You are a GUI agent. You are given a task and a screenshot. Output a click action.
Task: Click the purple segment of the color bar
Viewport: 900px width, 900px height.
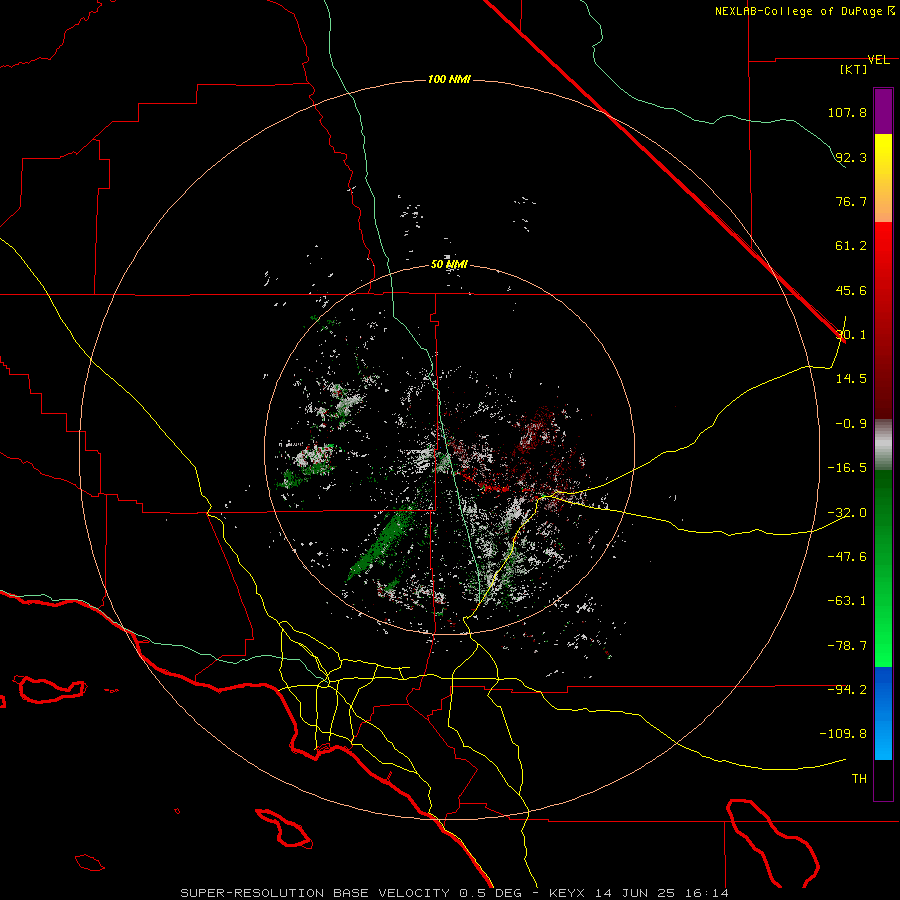[883, 111]
